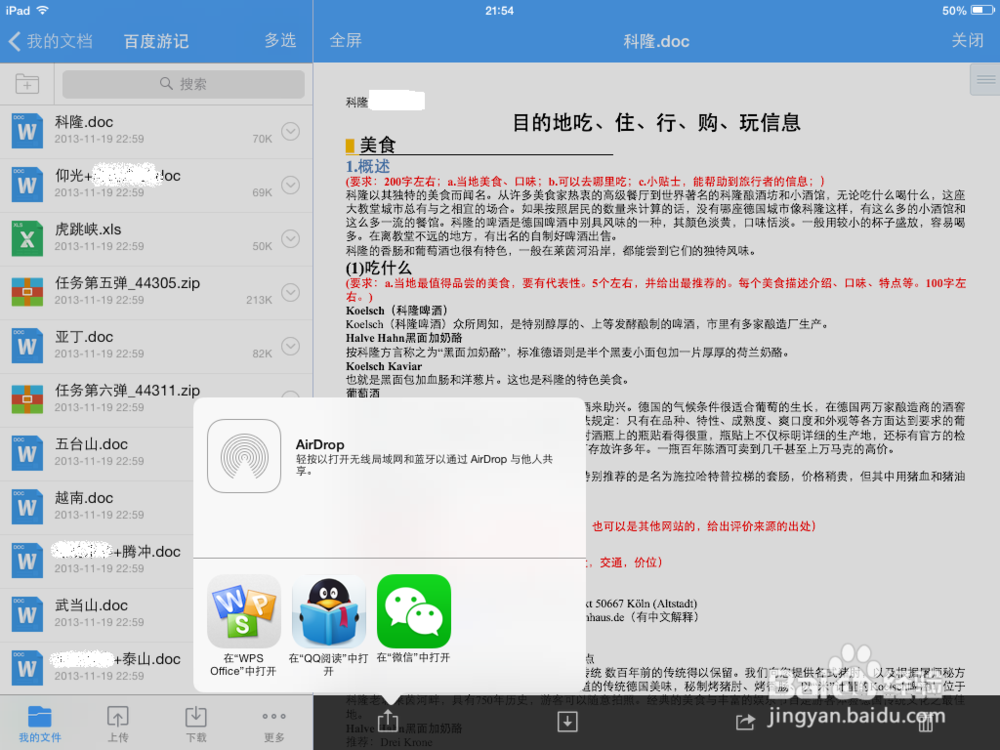Go back to 我的文档
This screenshot has width=1000, height=750.
(51, 41)
